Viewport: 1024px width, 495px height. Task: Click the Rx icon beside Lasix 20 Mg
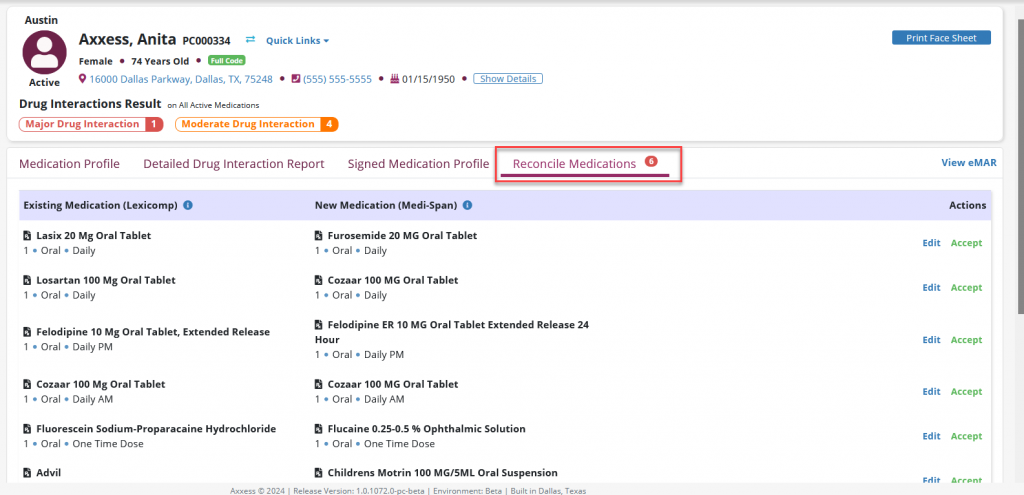point(27,236)
